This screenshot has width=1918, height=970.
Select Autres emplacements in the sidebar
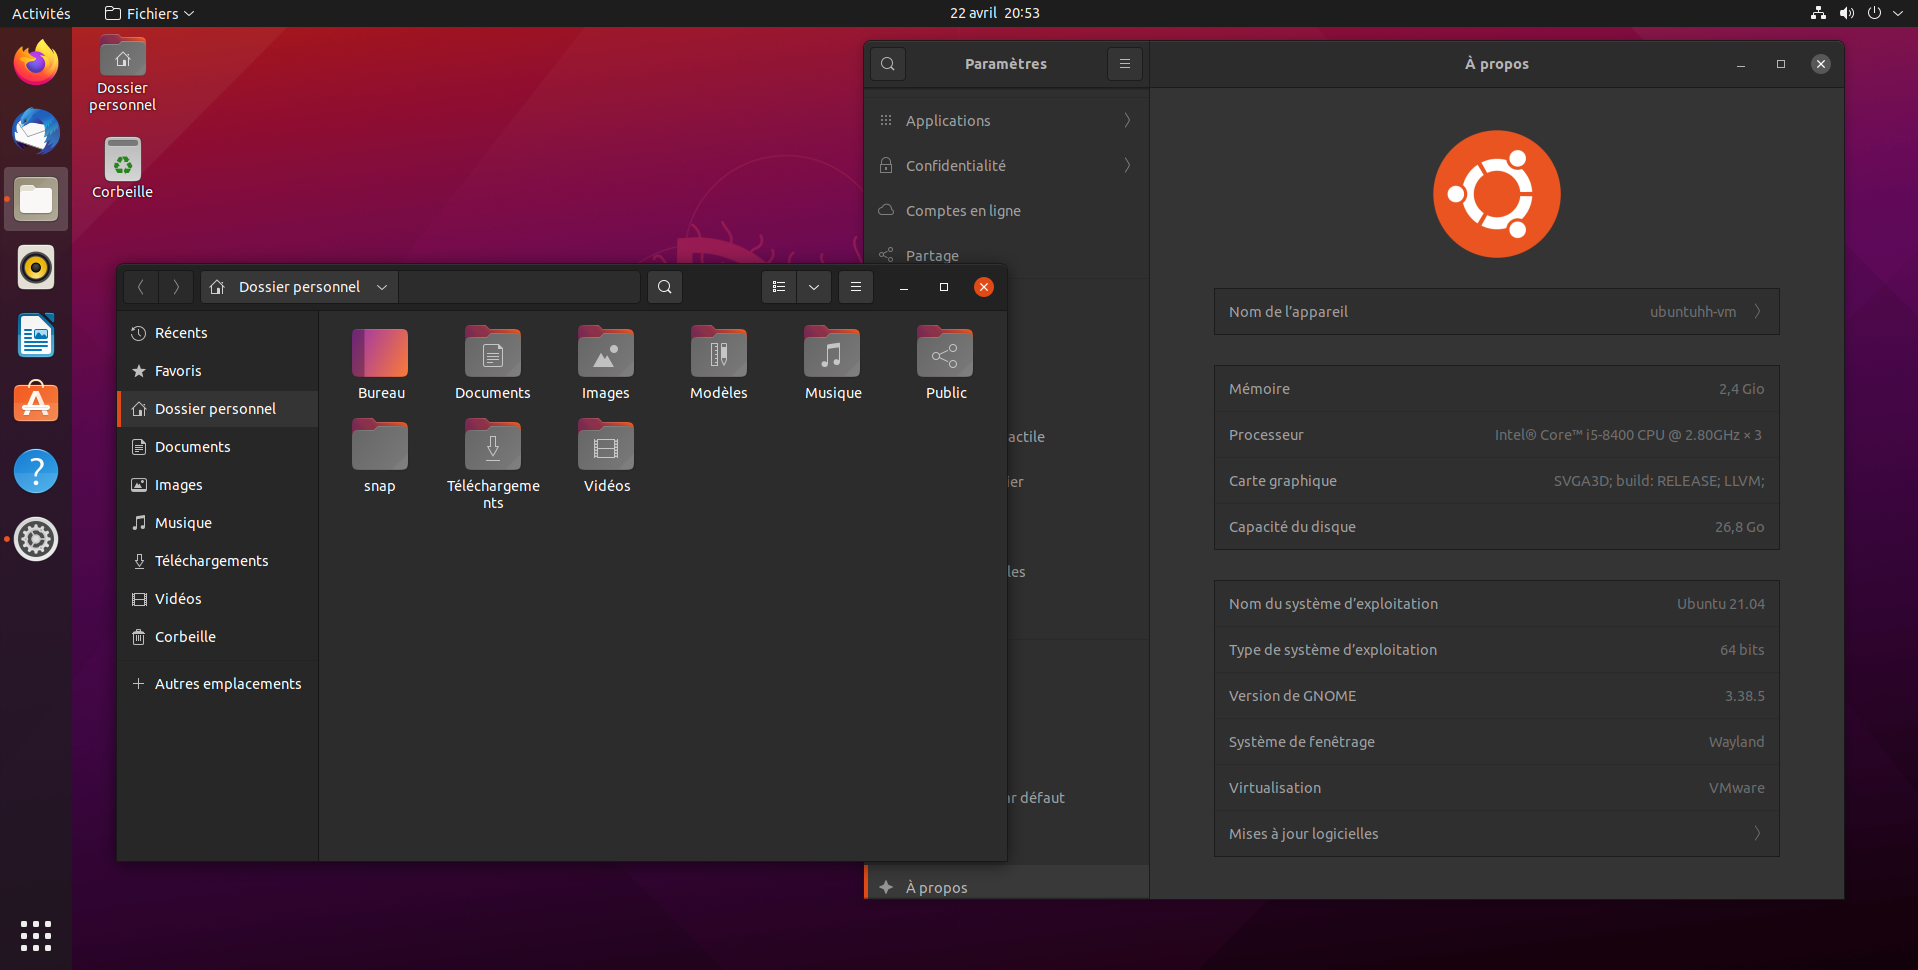(217, 683)
